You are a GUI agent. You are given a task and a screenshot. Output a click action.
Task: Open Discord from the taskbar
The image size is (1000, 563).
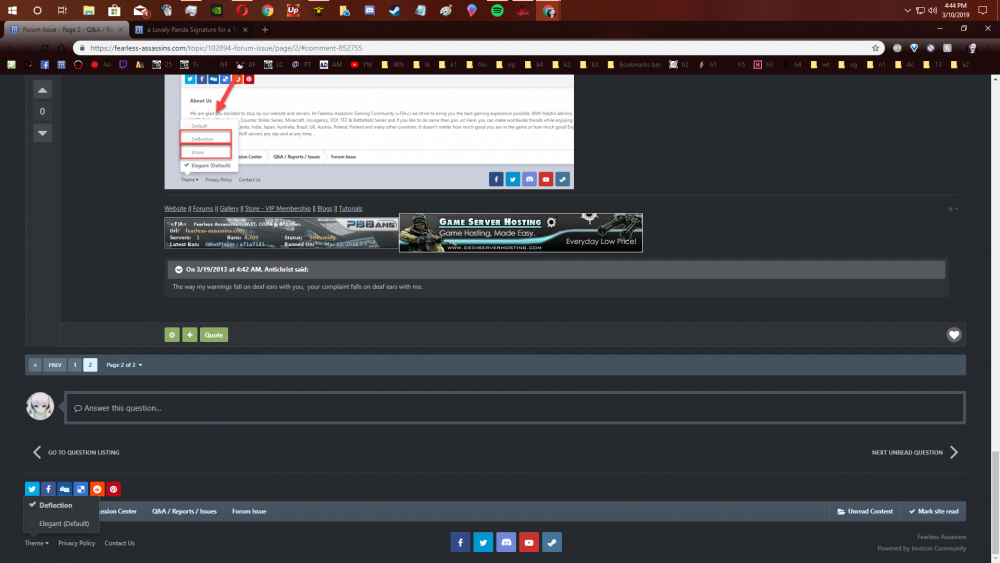tap(369, 11)
